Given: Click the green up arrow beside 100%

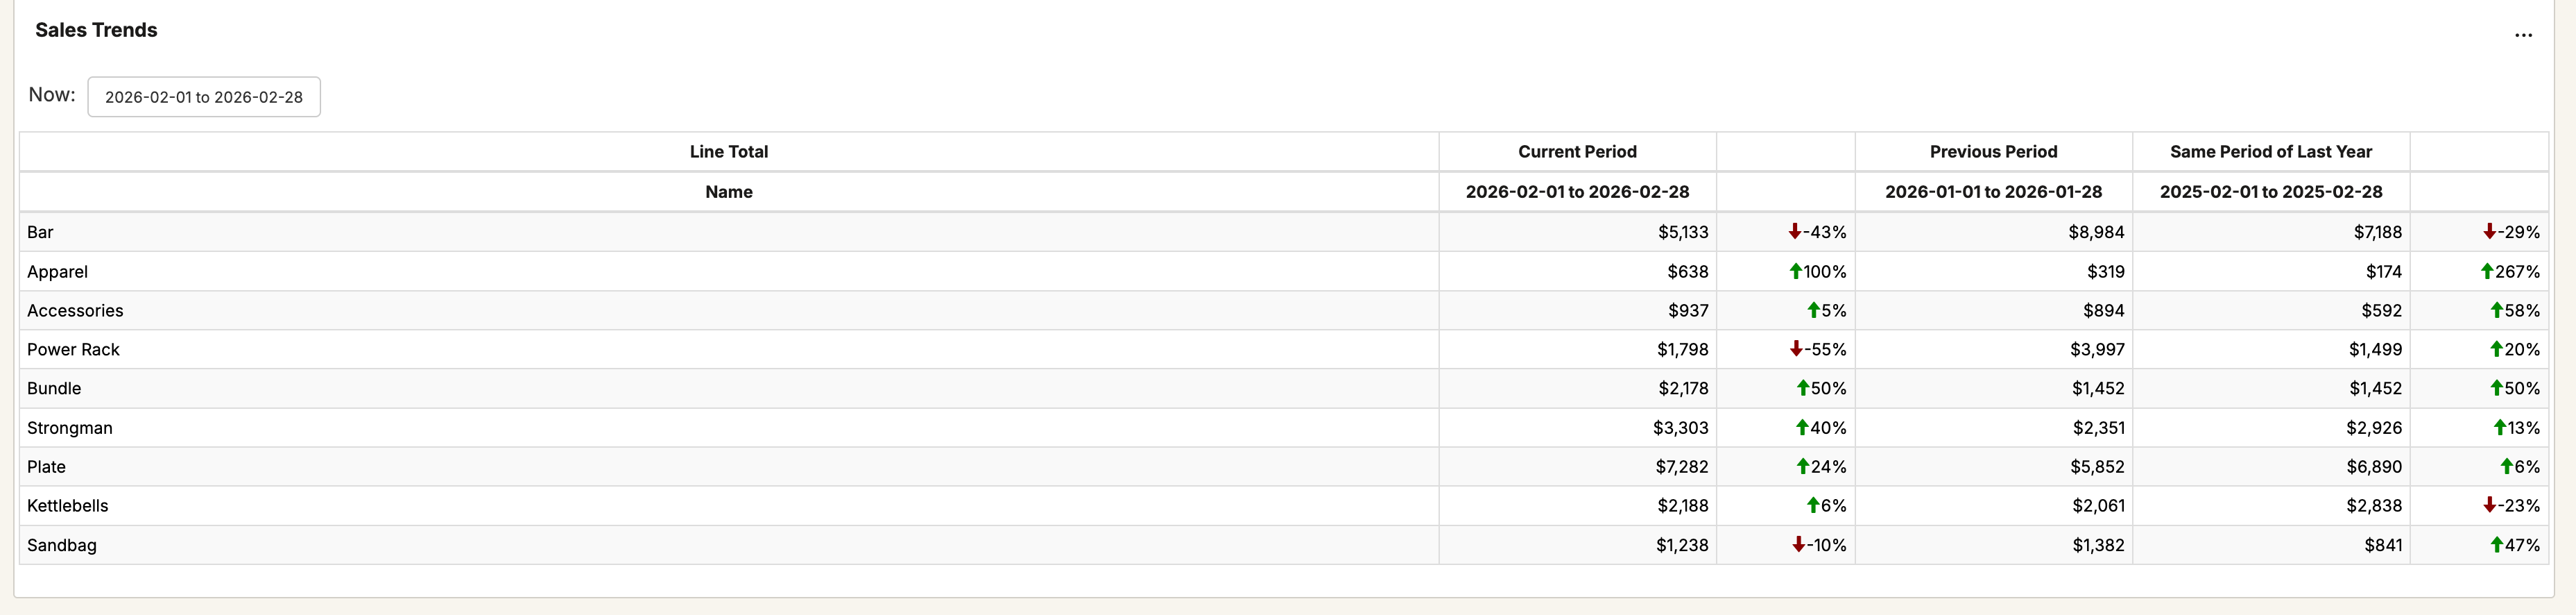Looking at the screenshot, I should pos(1795,271).
